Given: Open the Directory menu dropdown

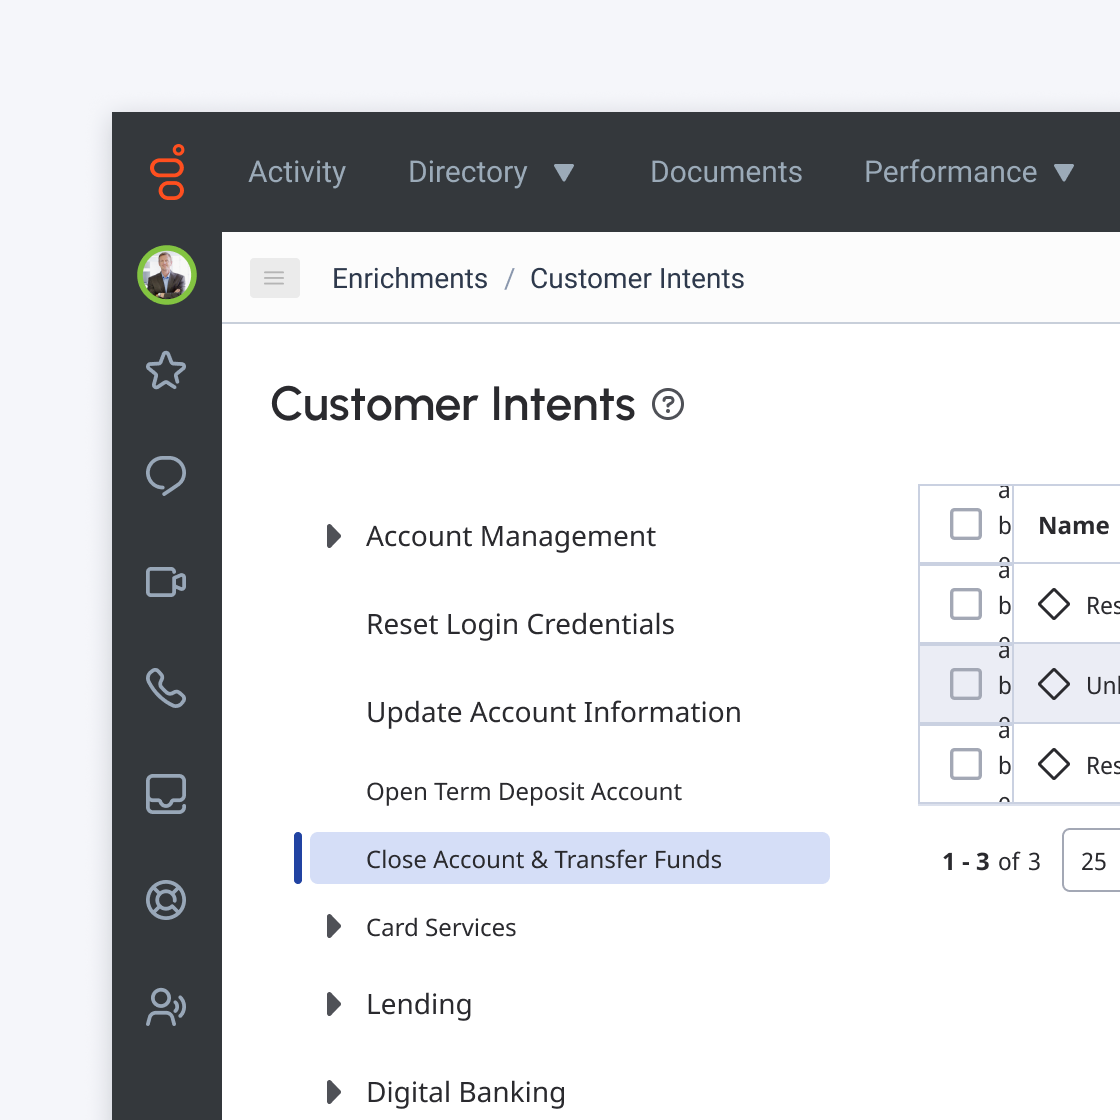Looking at the screenshot, I should point(491,172).
